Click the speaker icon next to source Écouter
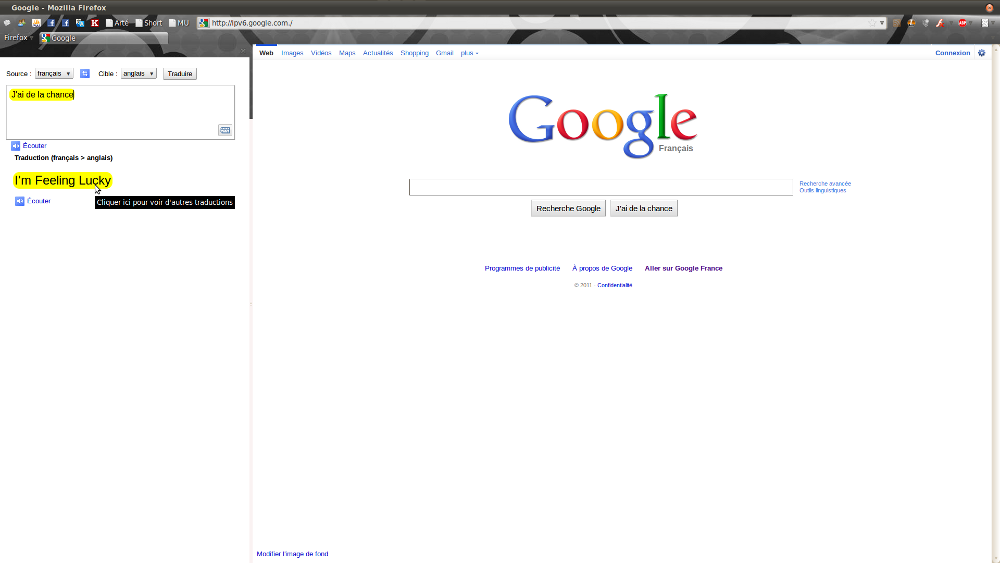This screenshot has height=563, width=1000. click(x=16, y=146)
